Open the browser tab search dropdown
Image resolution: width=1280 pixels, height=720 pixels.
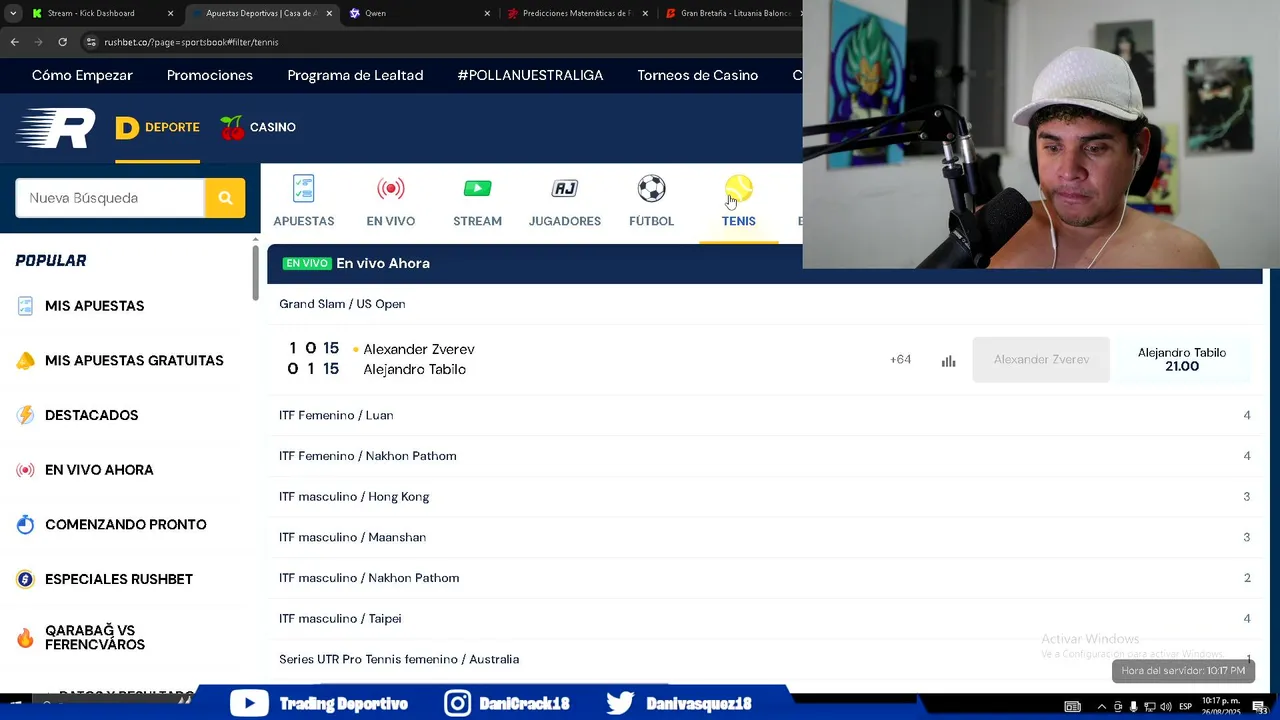click(13, 13)
